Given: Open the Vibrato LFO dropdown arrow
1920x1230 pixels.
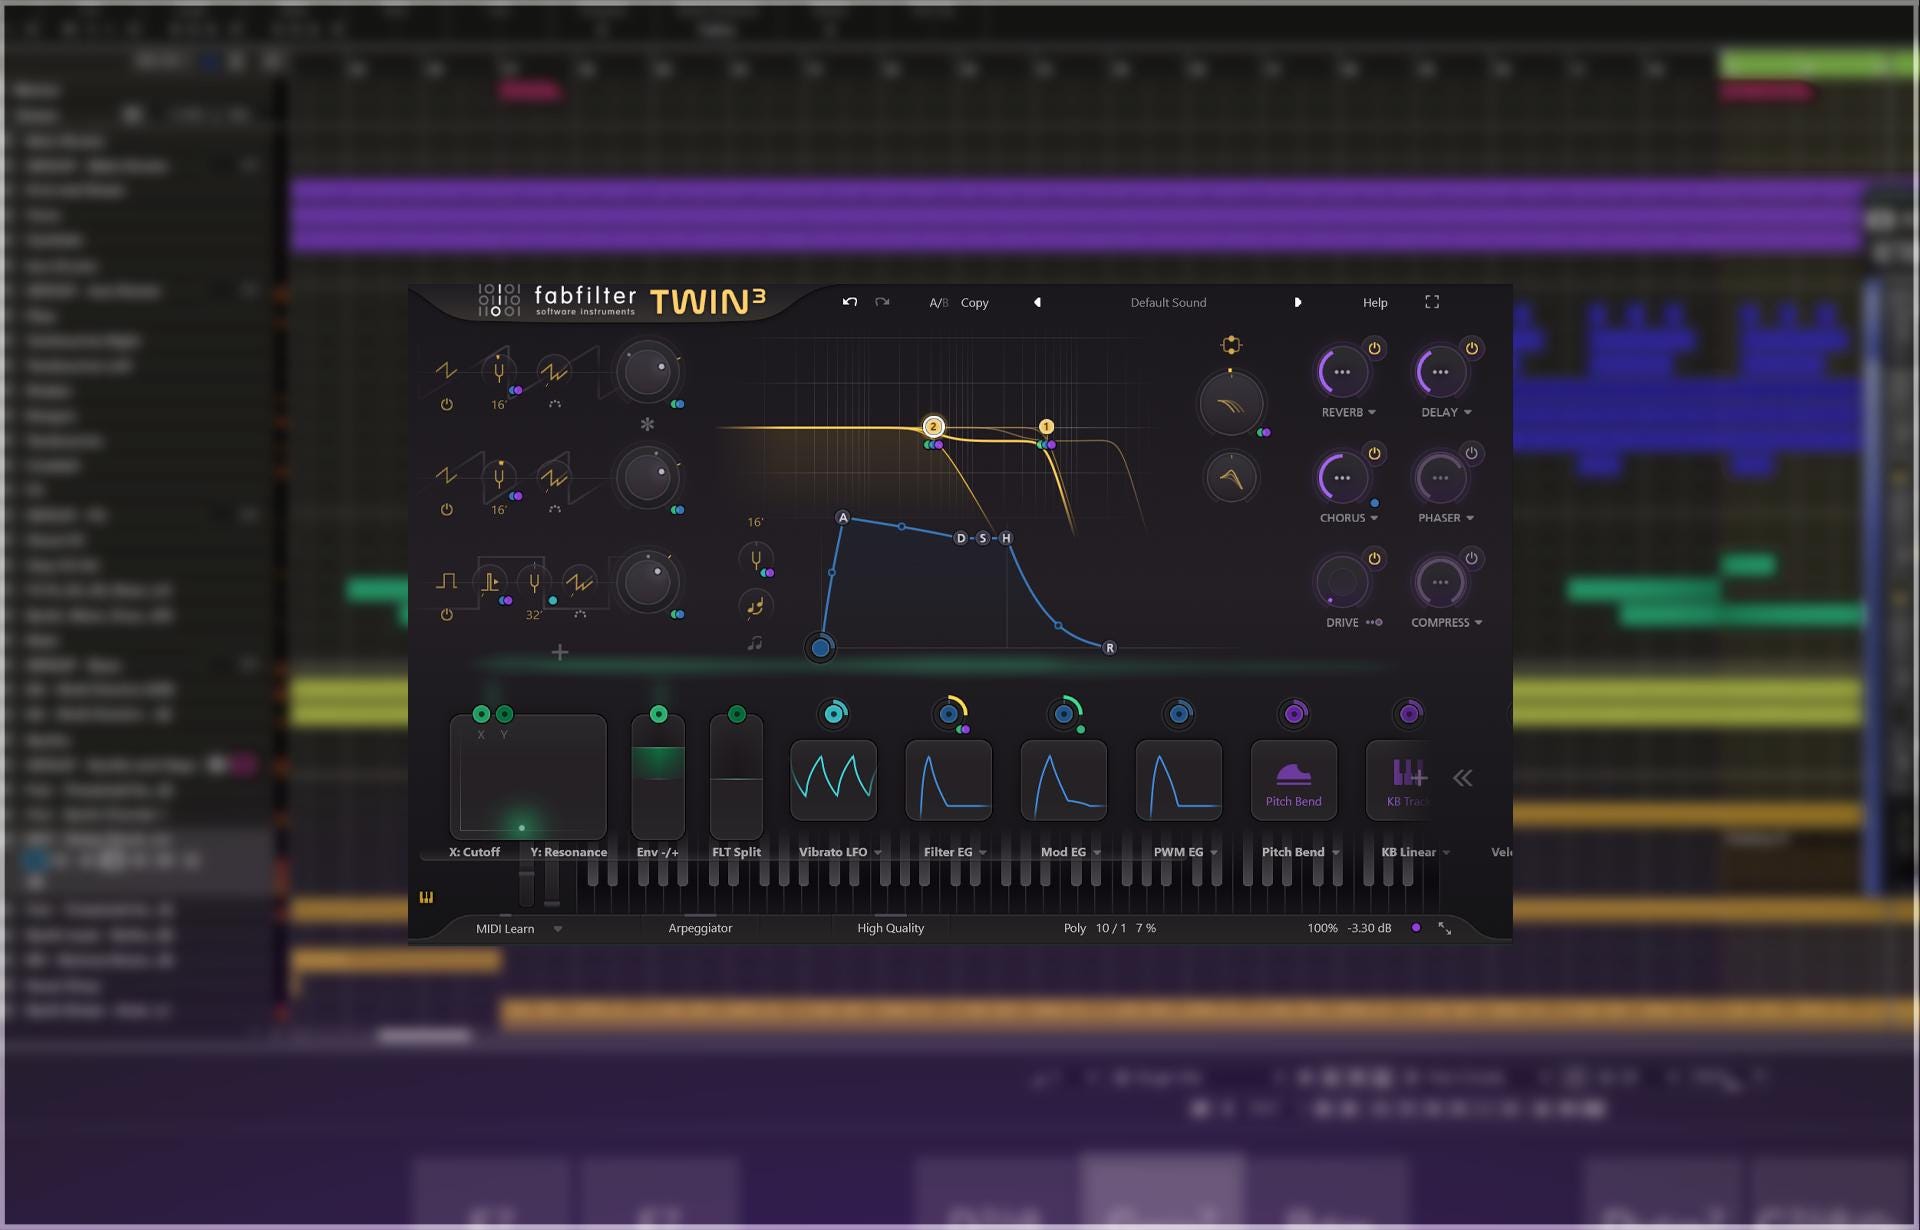Looking at the screenshot, I should pos(878,853).
